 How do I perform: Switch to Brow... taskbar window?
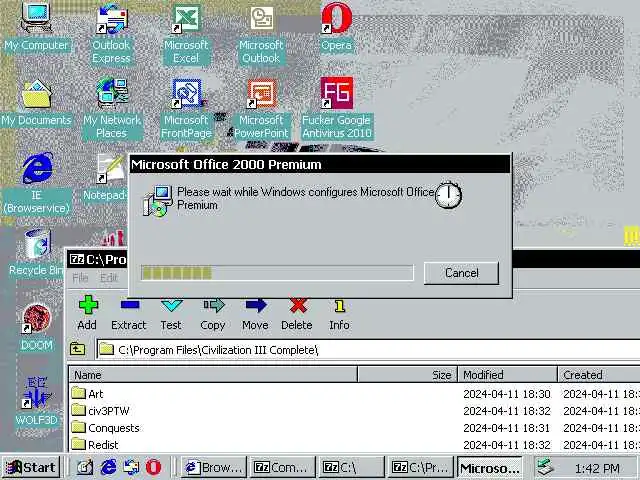tap(214, 467)
